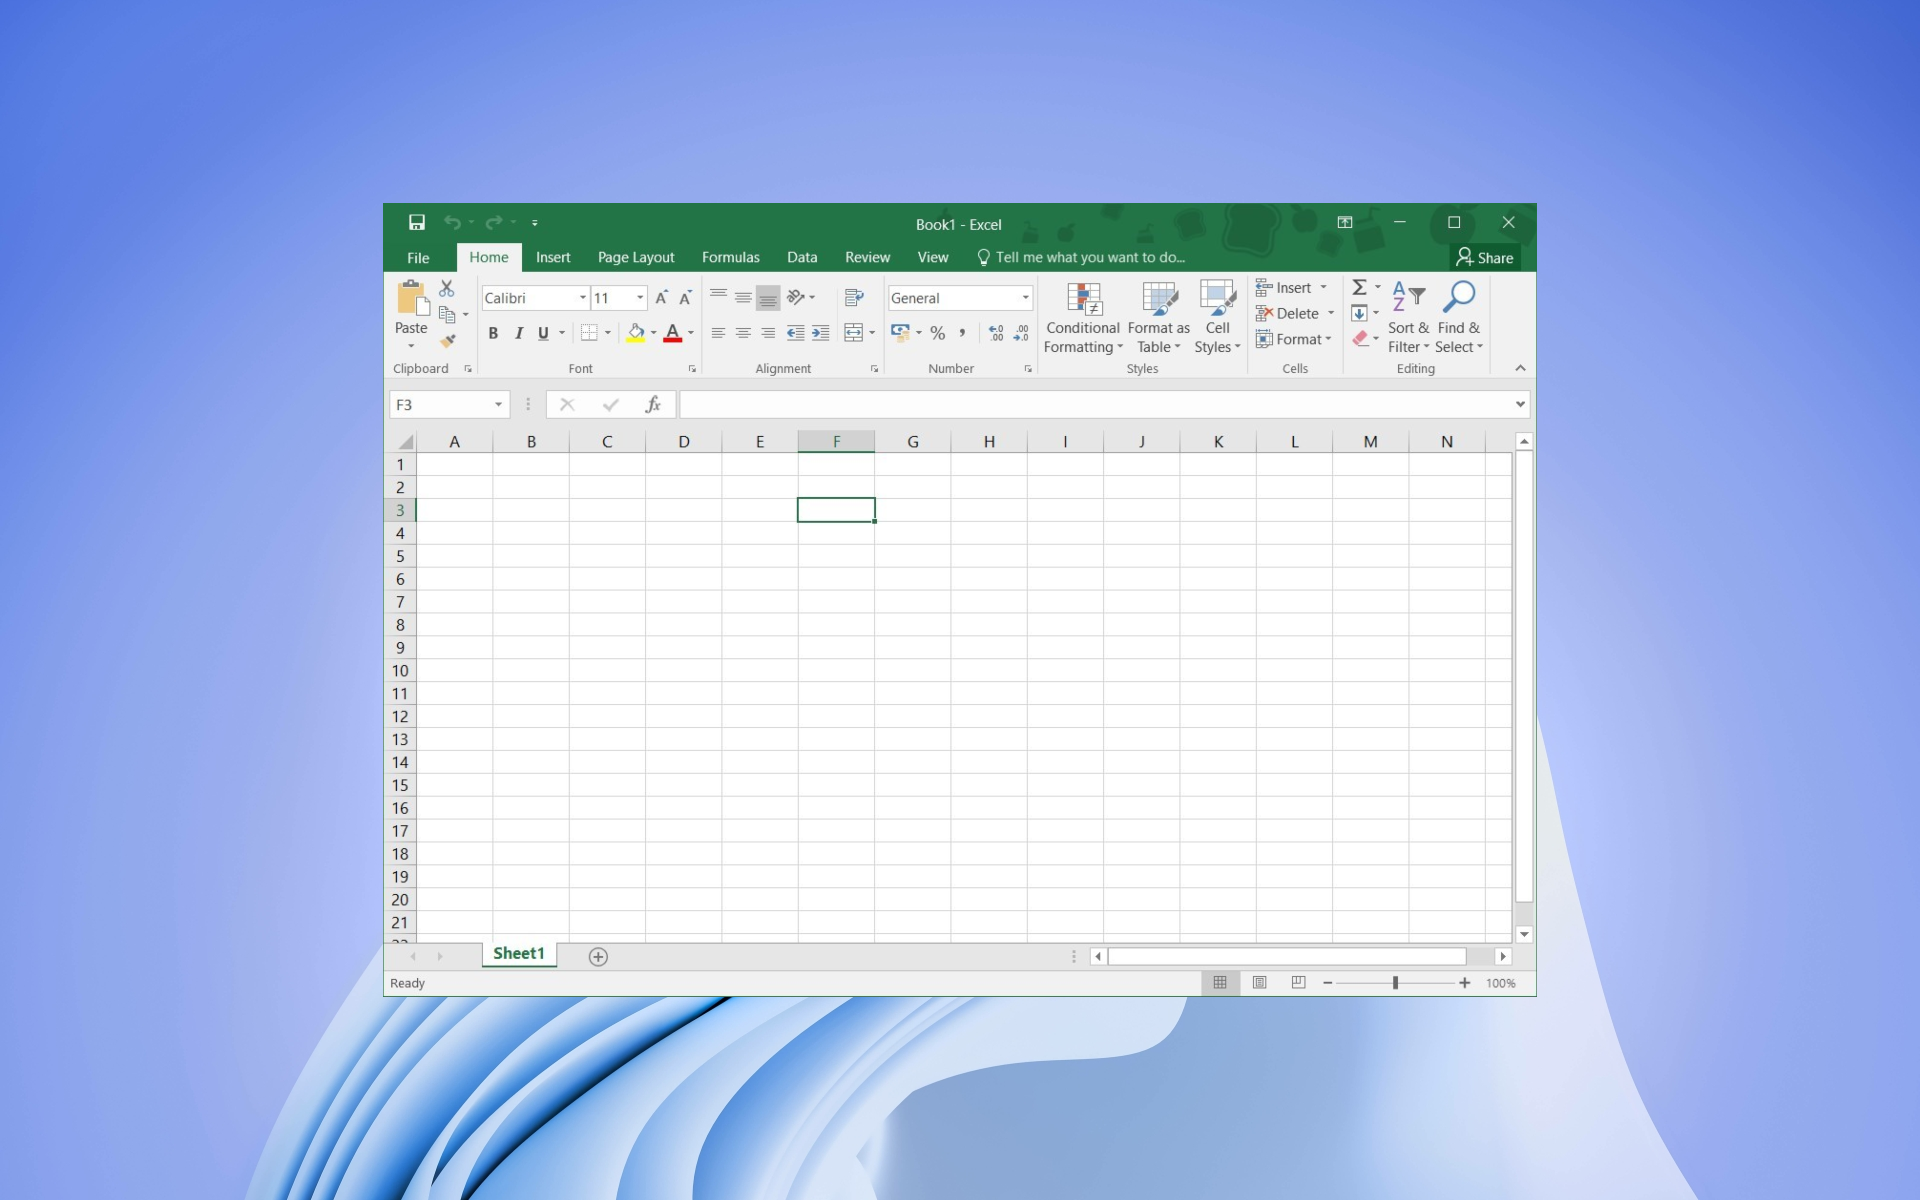This screenshot has width=1920, height=1200.
Task: Click the AutoSum icon
Action: pyautogui.click(x=1359, y=286)
